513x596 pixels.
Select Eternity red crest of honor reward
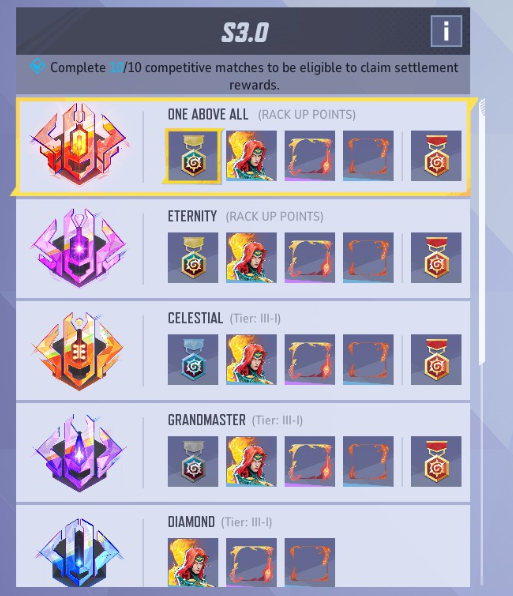click(436, 258)
